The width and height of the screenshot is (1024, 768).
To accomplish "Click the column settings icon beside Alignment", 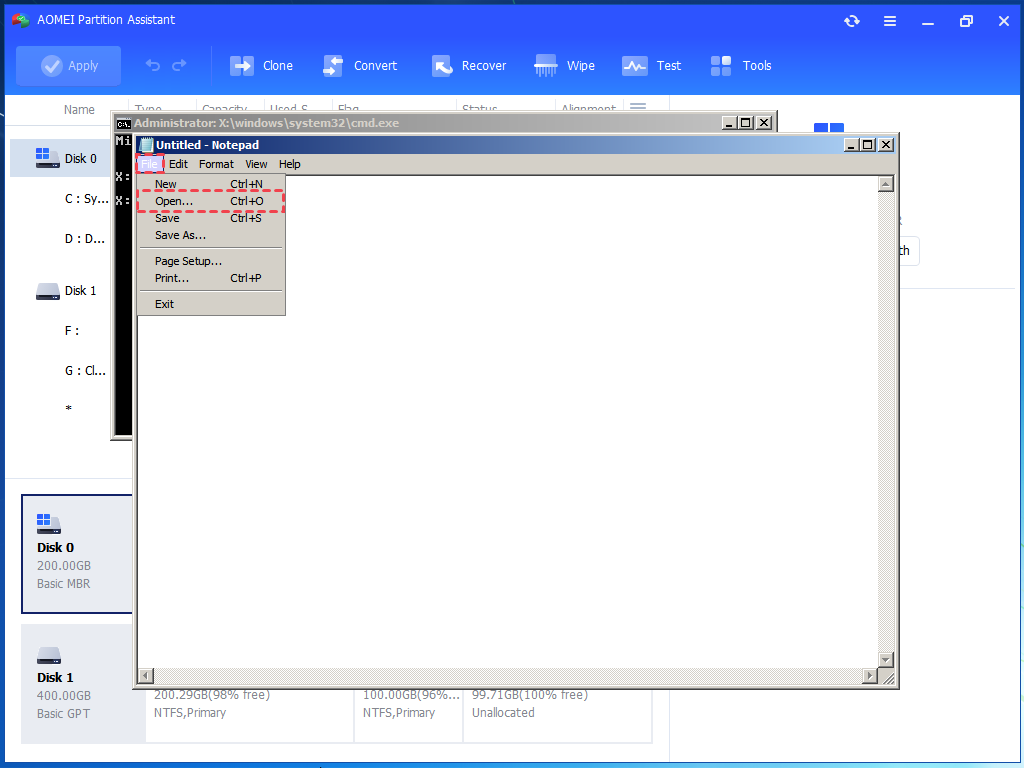I will 638,106.
